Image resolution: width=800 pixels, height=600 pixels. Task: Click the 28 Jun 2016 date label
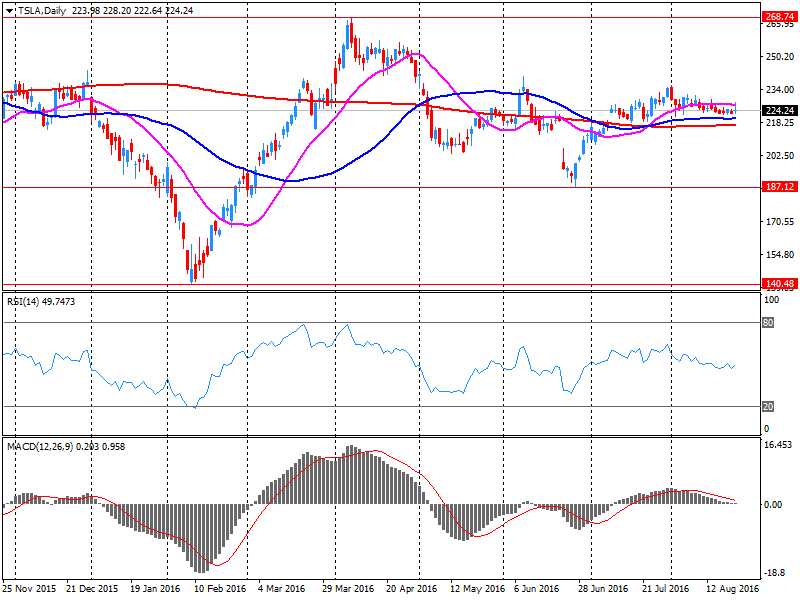[x=603, y=588]
